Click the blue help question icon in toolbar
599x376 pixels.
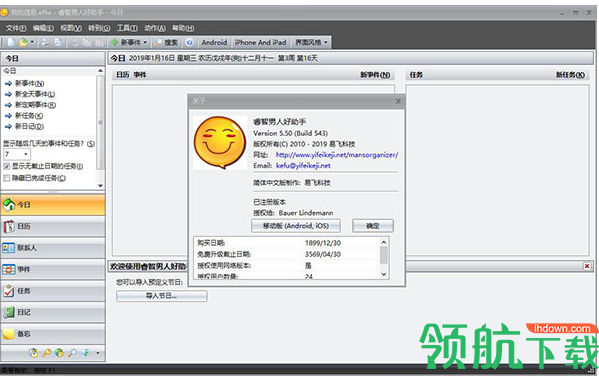pyautogui.click(x=189, y=42)
